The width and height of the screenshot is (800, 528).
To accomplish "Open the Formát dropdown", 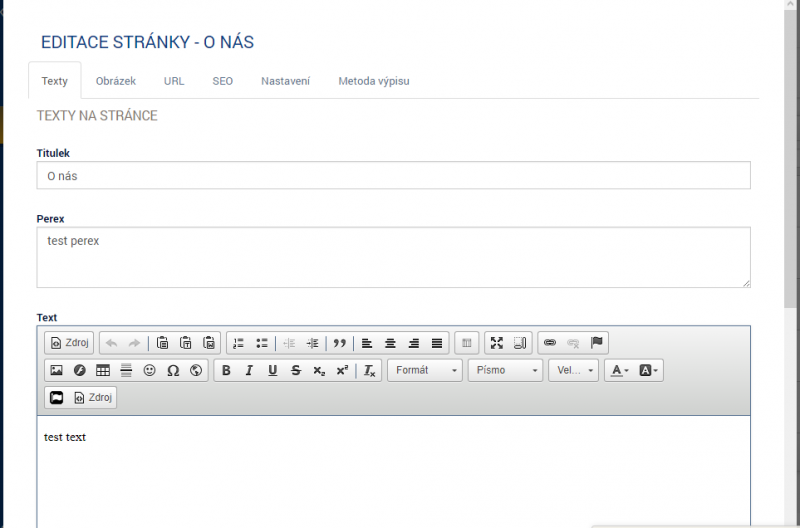I will 425,370.
